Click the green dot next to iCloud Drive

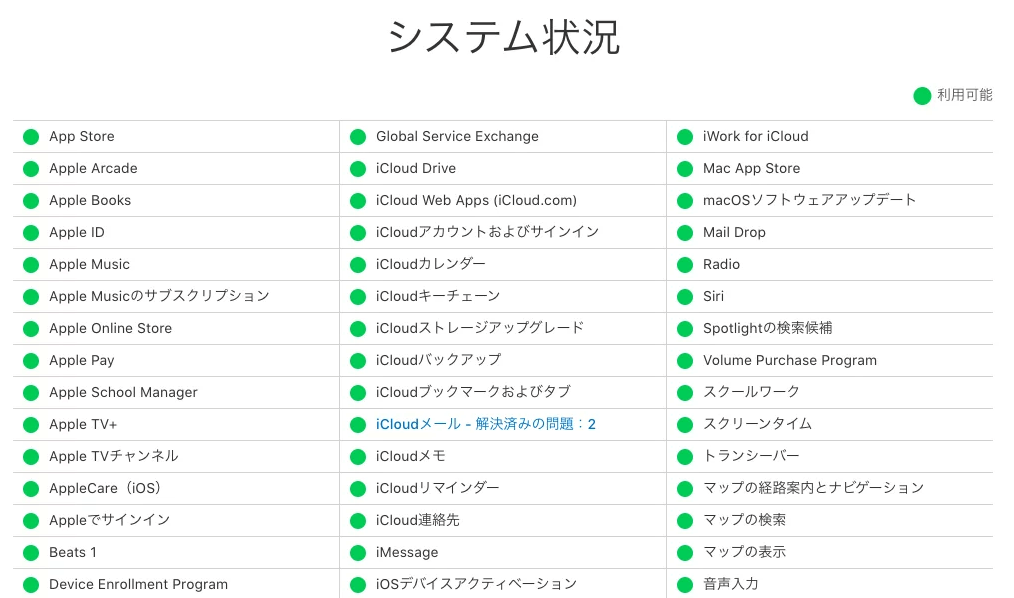point(358,169)
